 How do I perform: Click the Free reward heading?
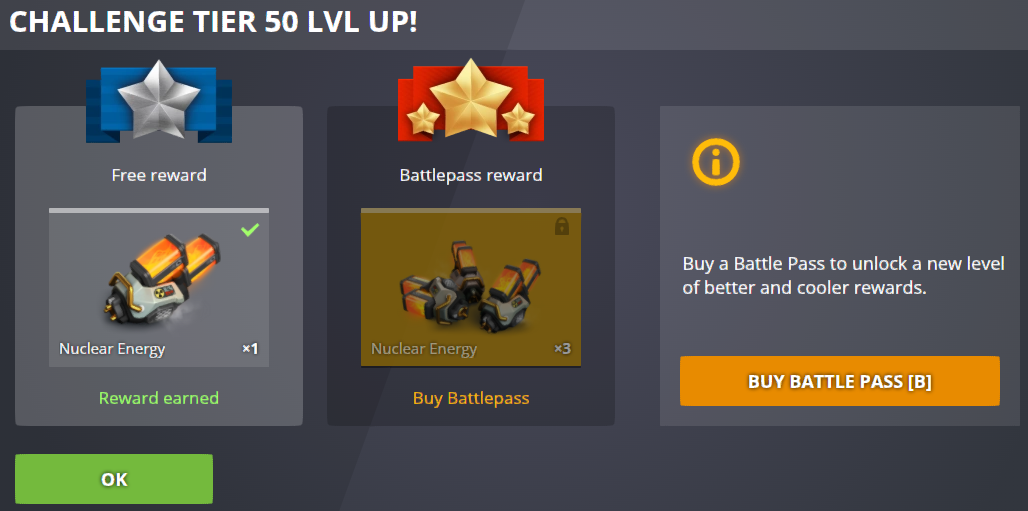point(159,175)
